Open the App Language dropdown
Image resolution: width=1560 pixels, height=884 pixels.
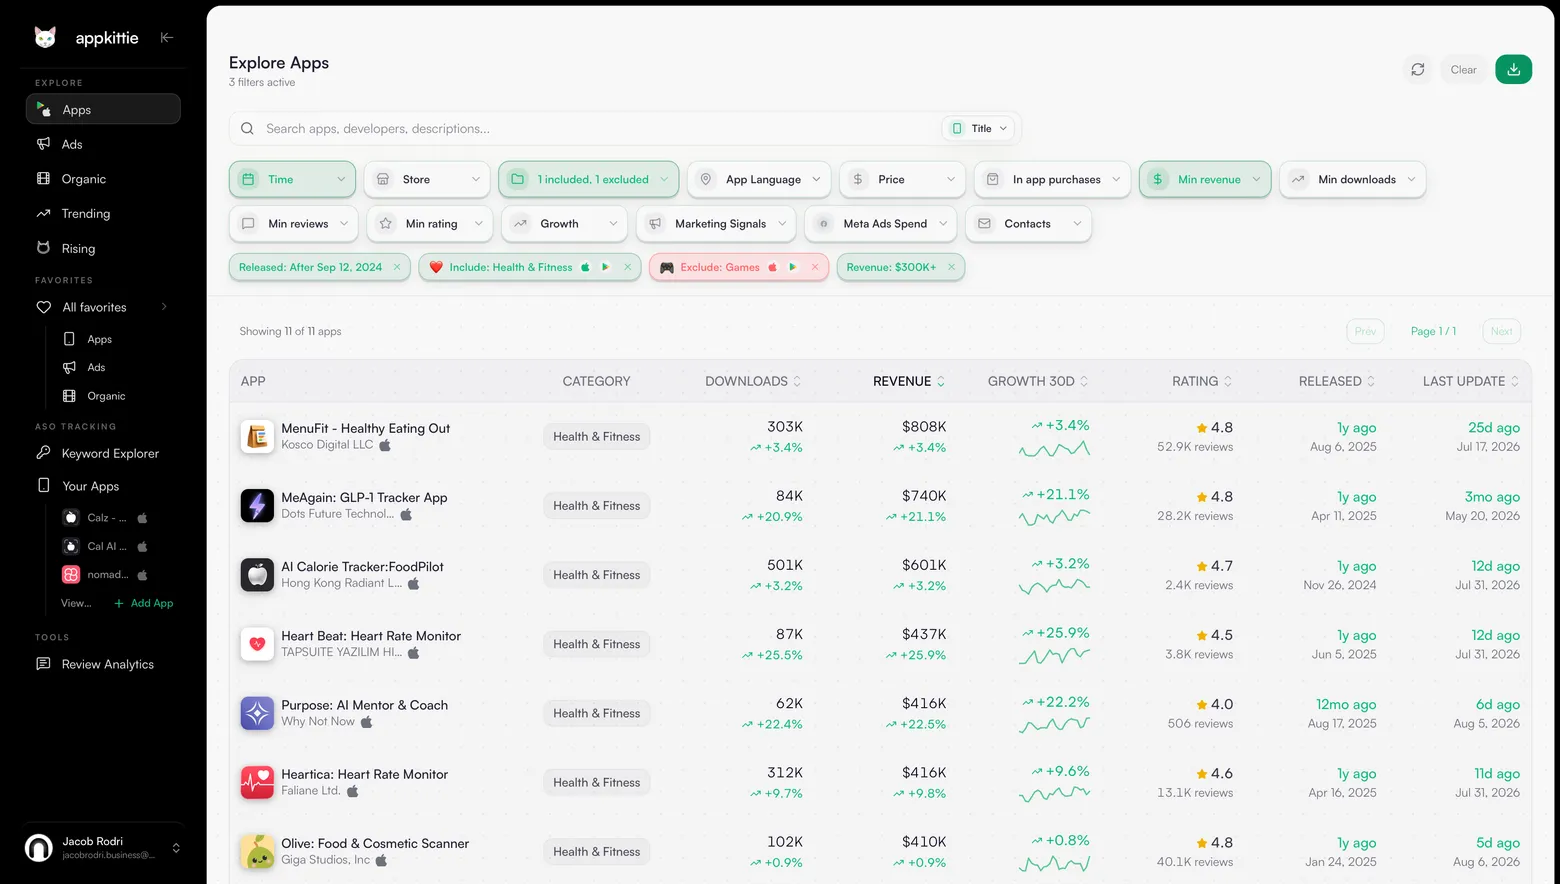click(x=759, y=179)
